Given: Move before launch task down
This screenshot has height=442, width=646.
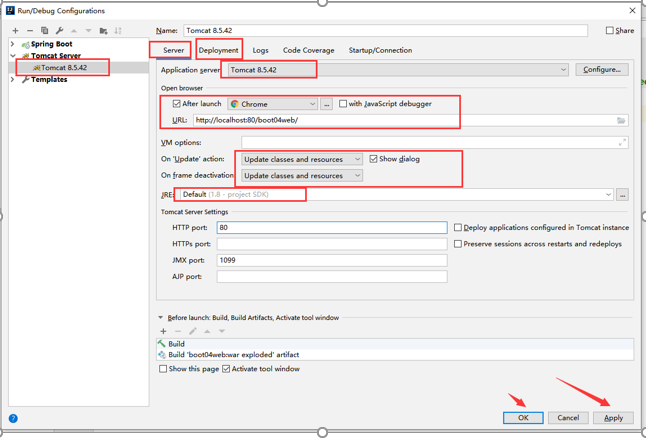Looking at the screenshot, I should [222, 331].
